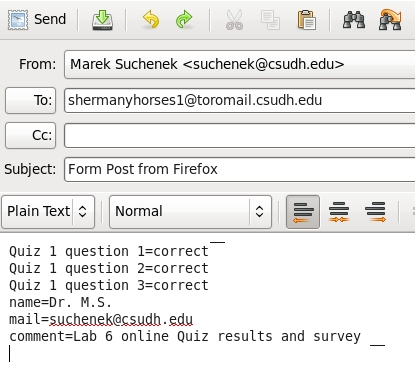Viewport: 415px width, 374px height.
Task: Click the empty Cc recipients field
Action: (x=239, y=135)
